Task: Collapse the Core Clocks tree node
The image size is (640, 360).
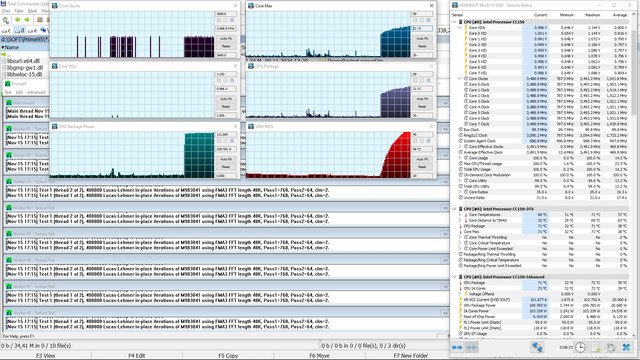Action: (x=460, y=78)
